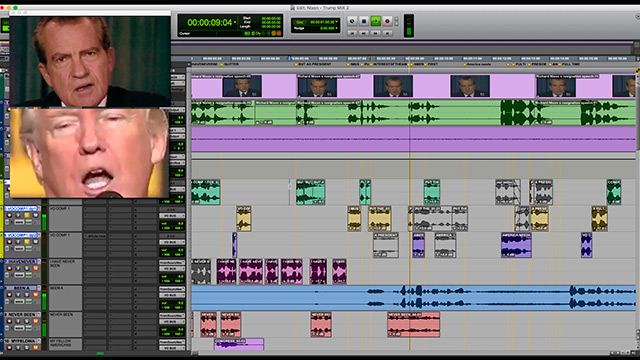Image resolution: width=640 pixels, height=360 pixels.
Task: Toggle the Online button in the transport
Action: pos(352,21)
